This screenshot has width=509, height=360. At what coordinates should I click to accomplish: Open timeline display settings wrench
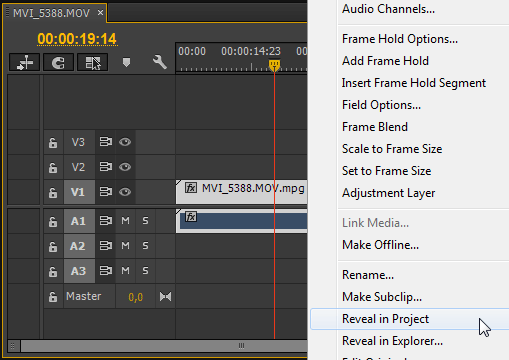pyautogui.click(x=160, y=62)
